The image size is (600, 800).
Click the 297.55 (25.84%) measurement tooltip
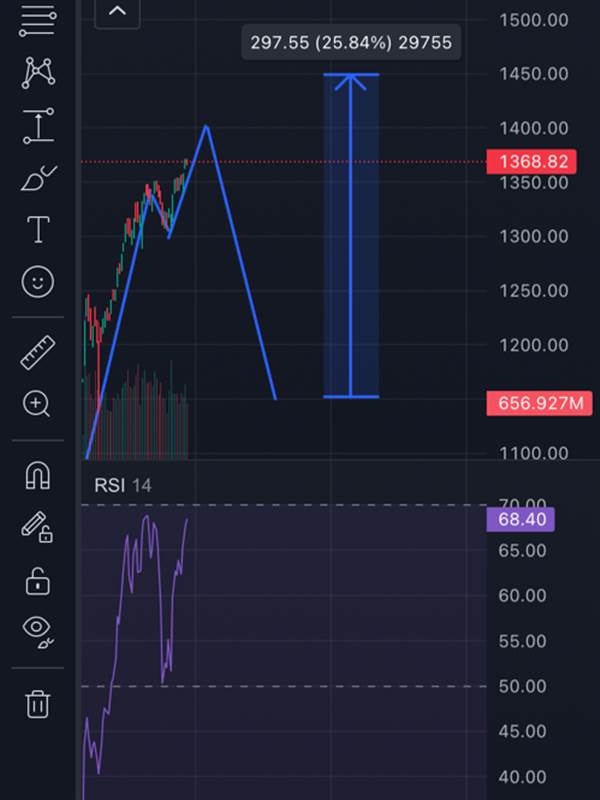click(351, 42)
